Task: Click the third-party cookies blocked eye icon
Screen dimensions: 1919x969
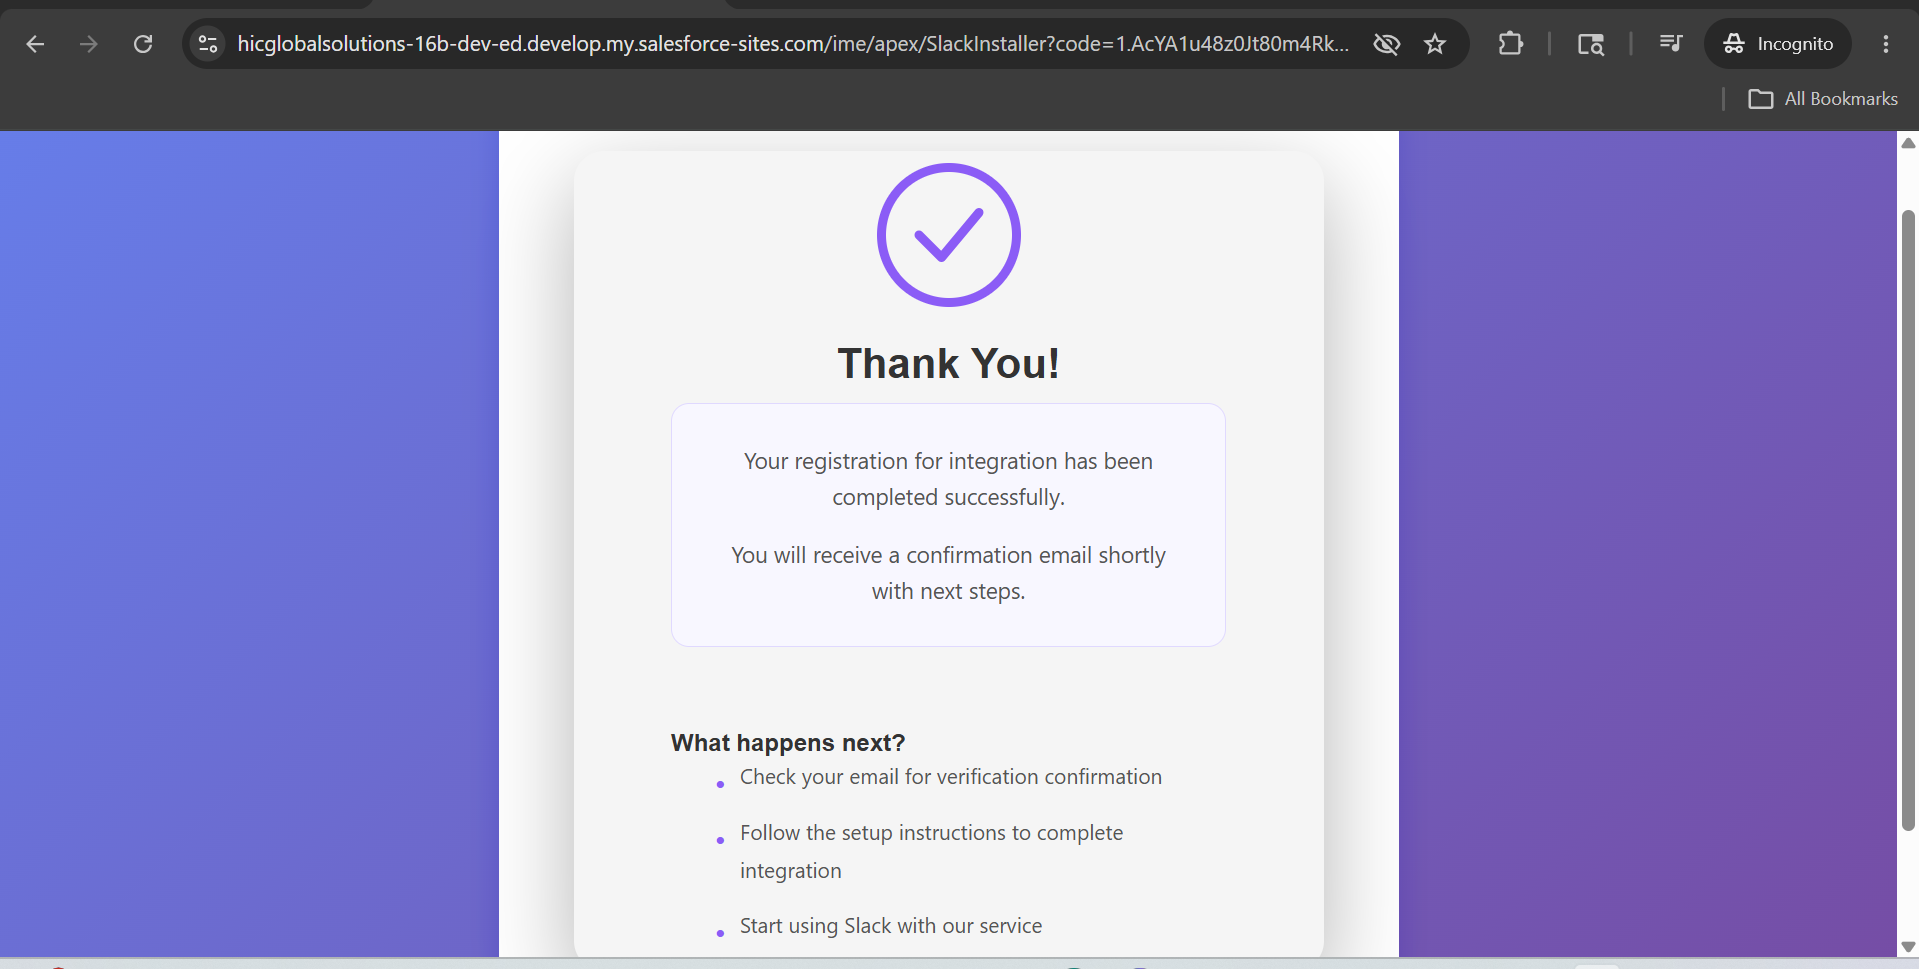Action: tap(1386, 44)
